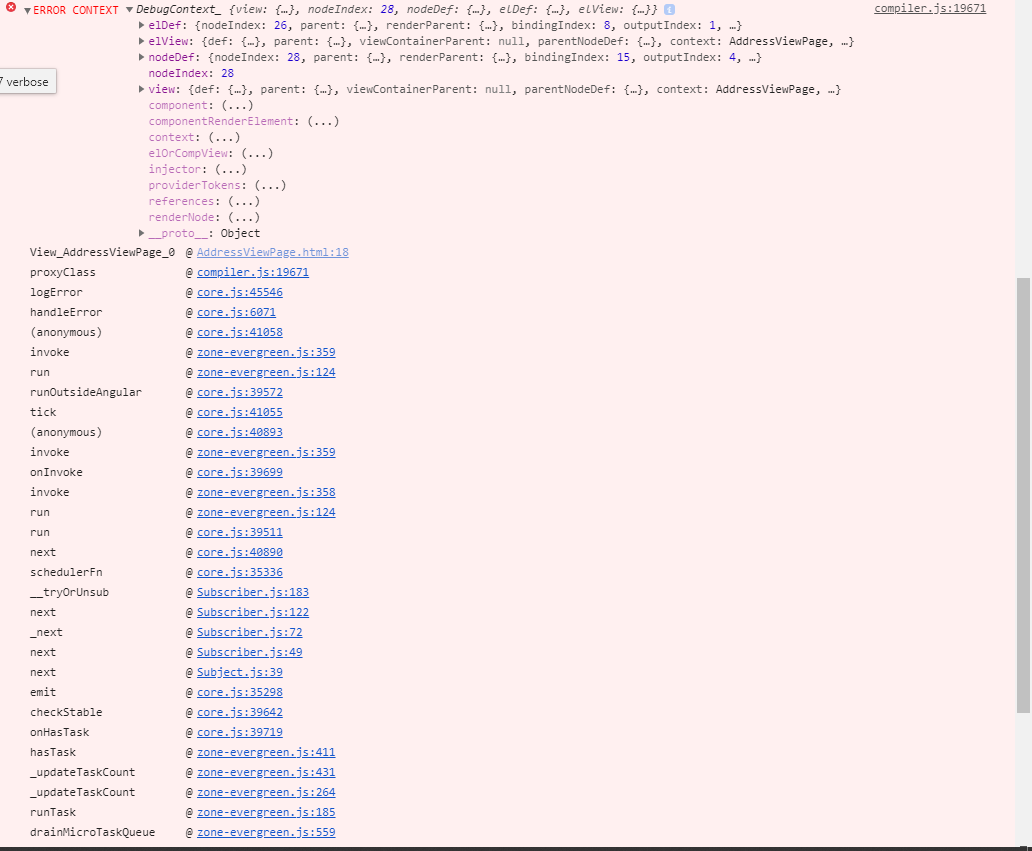Evaluate the injector getter (...)

(x=230, y=169)
